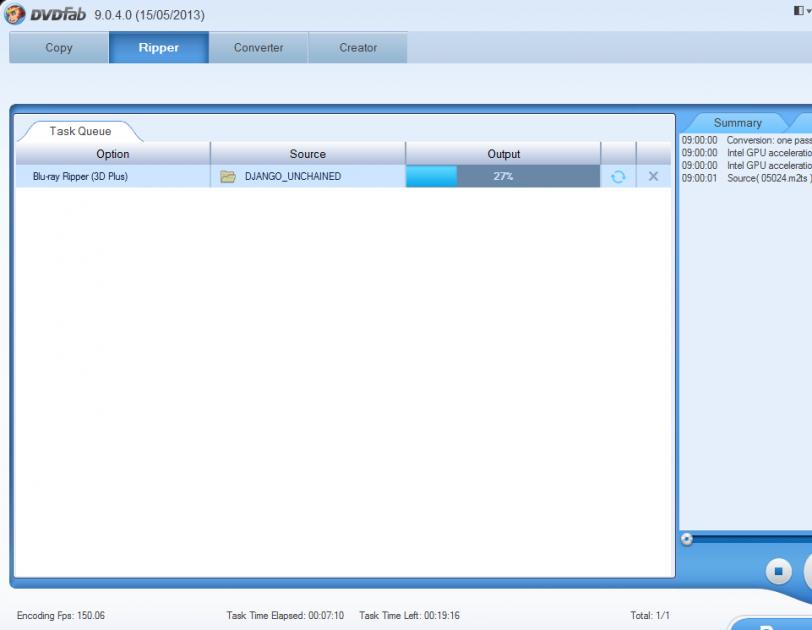Click the Option column header
Image resolution: width=812 pixels, height=630 pixels.
[113, 154]
